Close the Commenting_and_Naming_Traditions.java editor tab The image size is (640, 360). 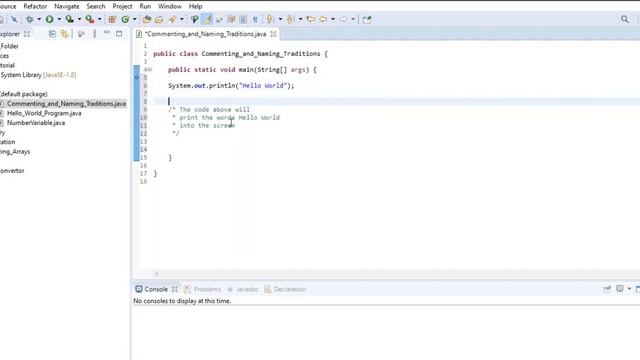pyautogui.click(x=273, y=34)
